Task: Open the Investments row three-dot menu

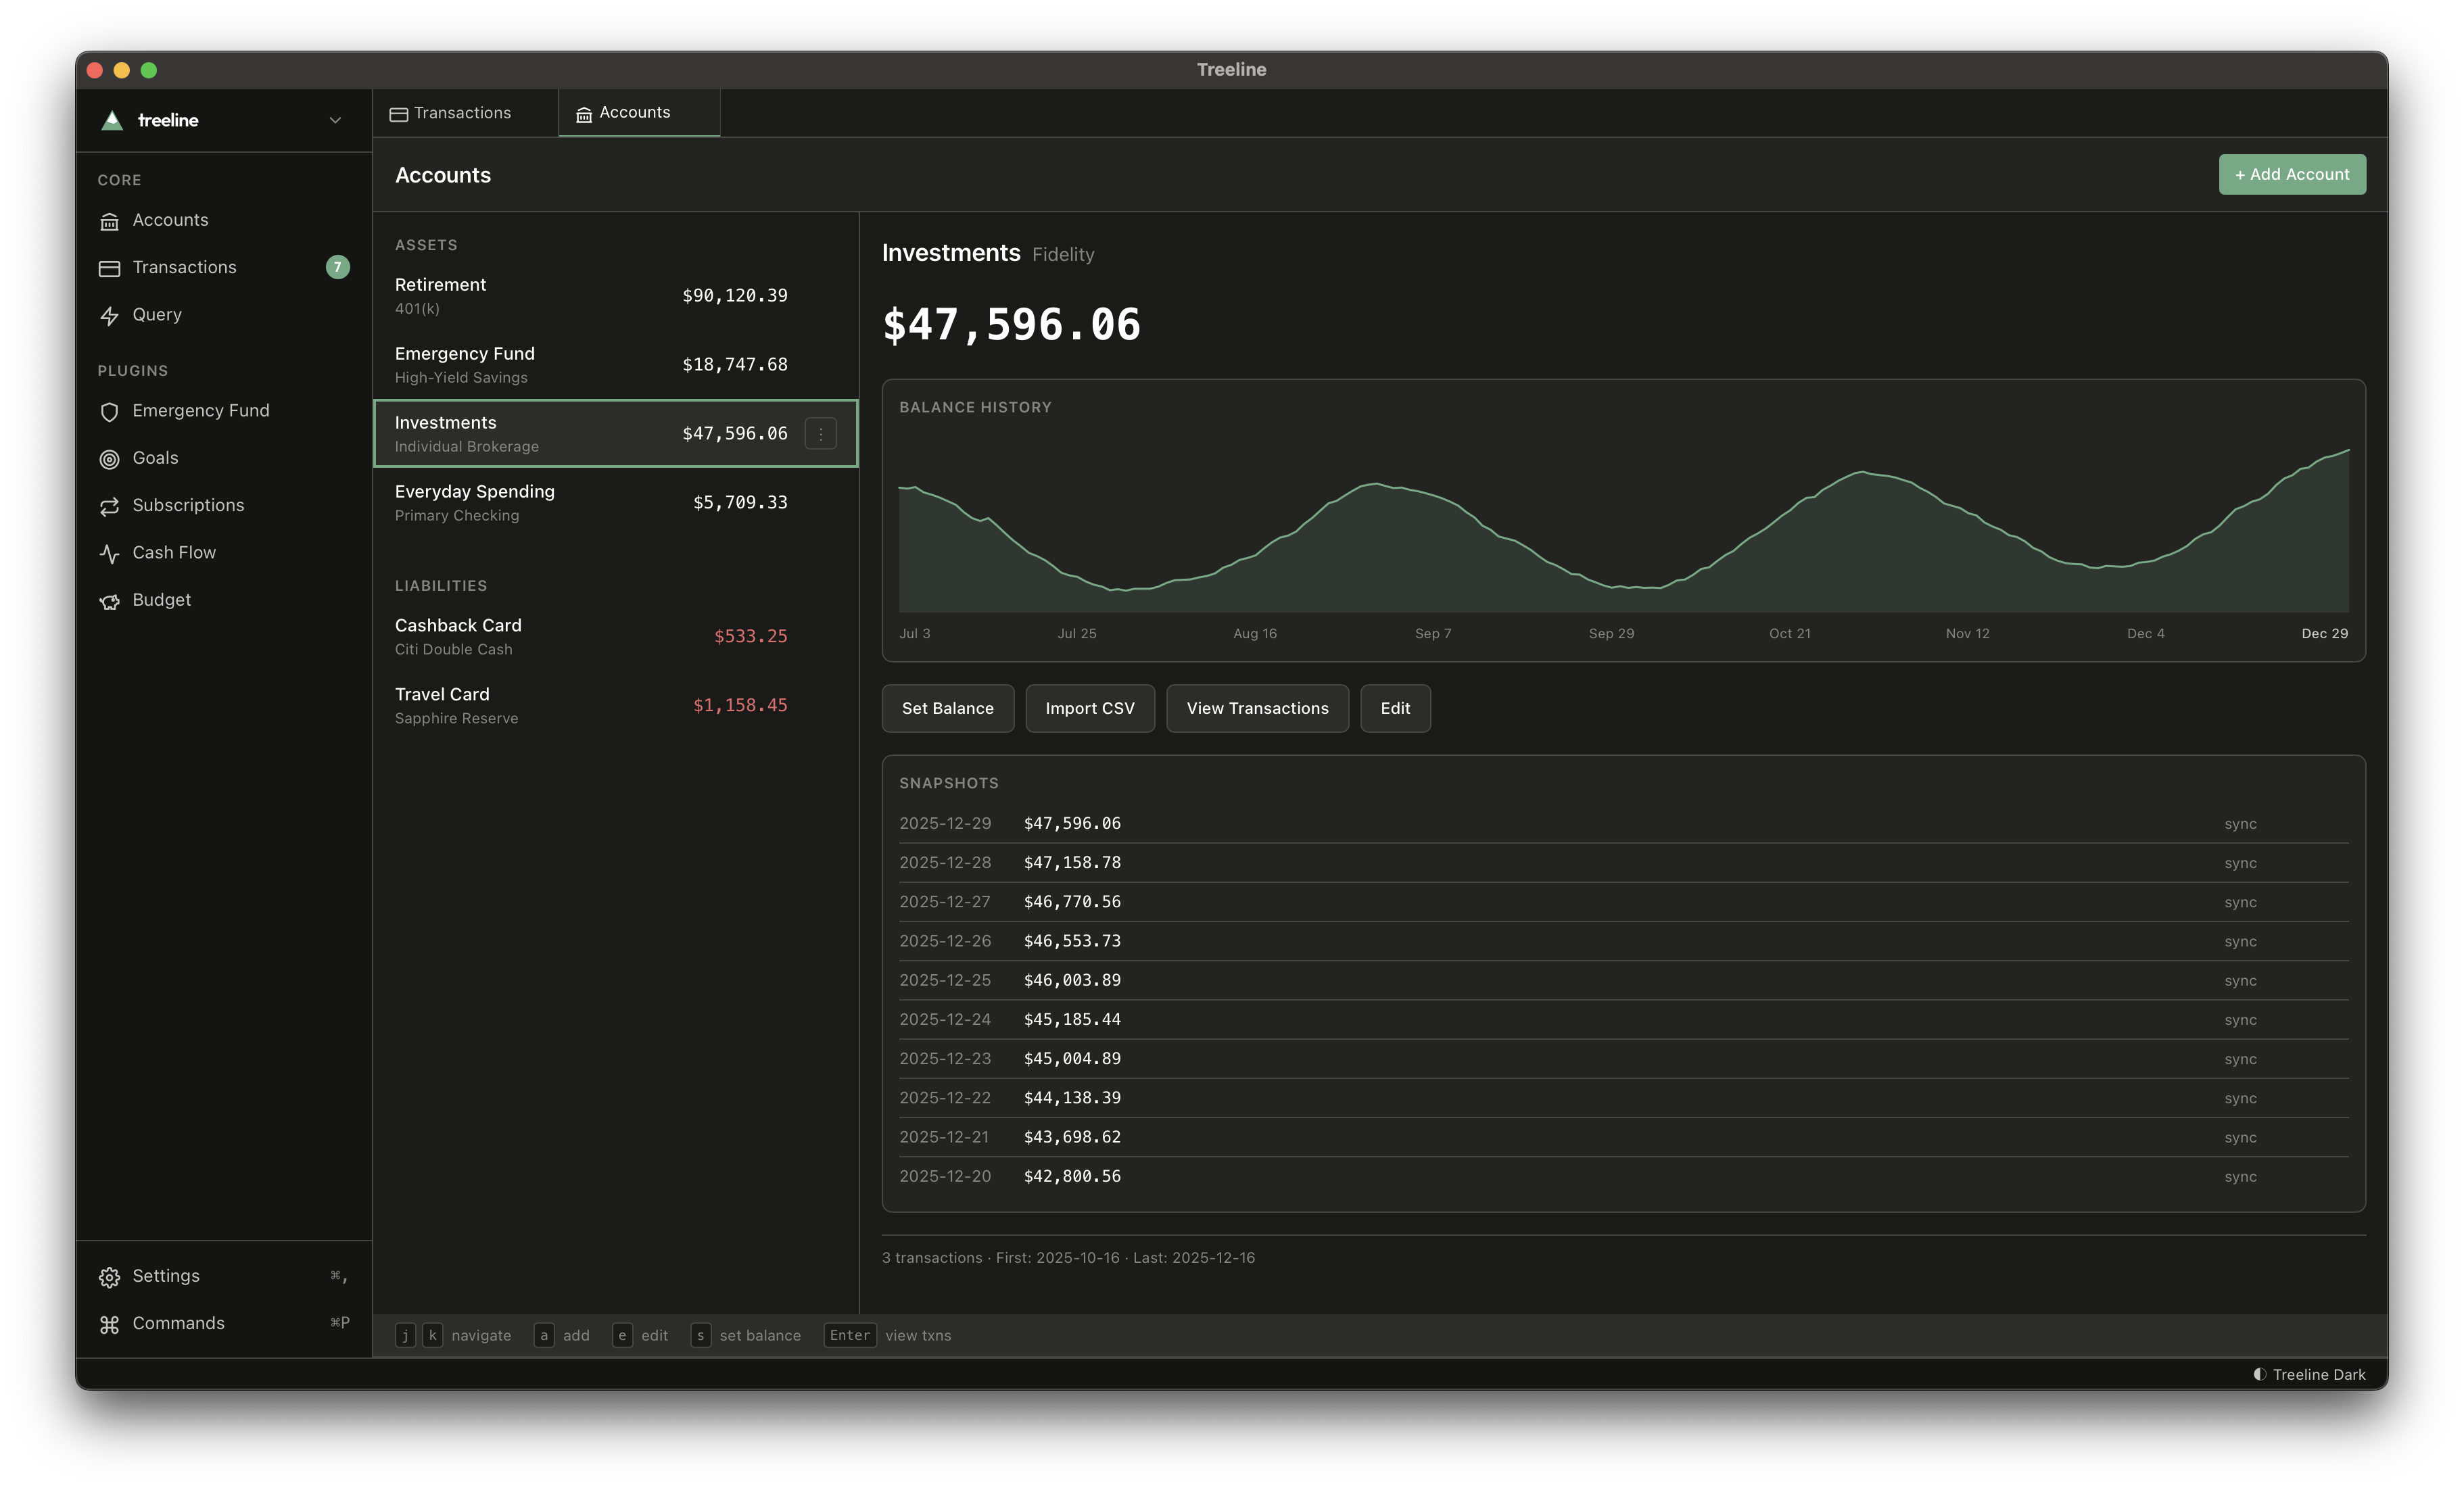Action: [820, 433]
